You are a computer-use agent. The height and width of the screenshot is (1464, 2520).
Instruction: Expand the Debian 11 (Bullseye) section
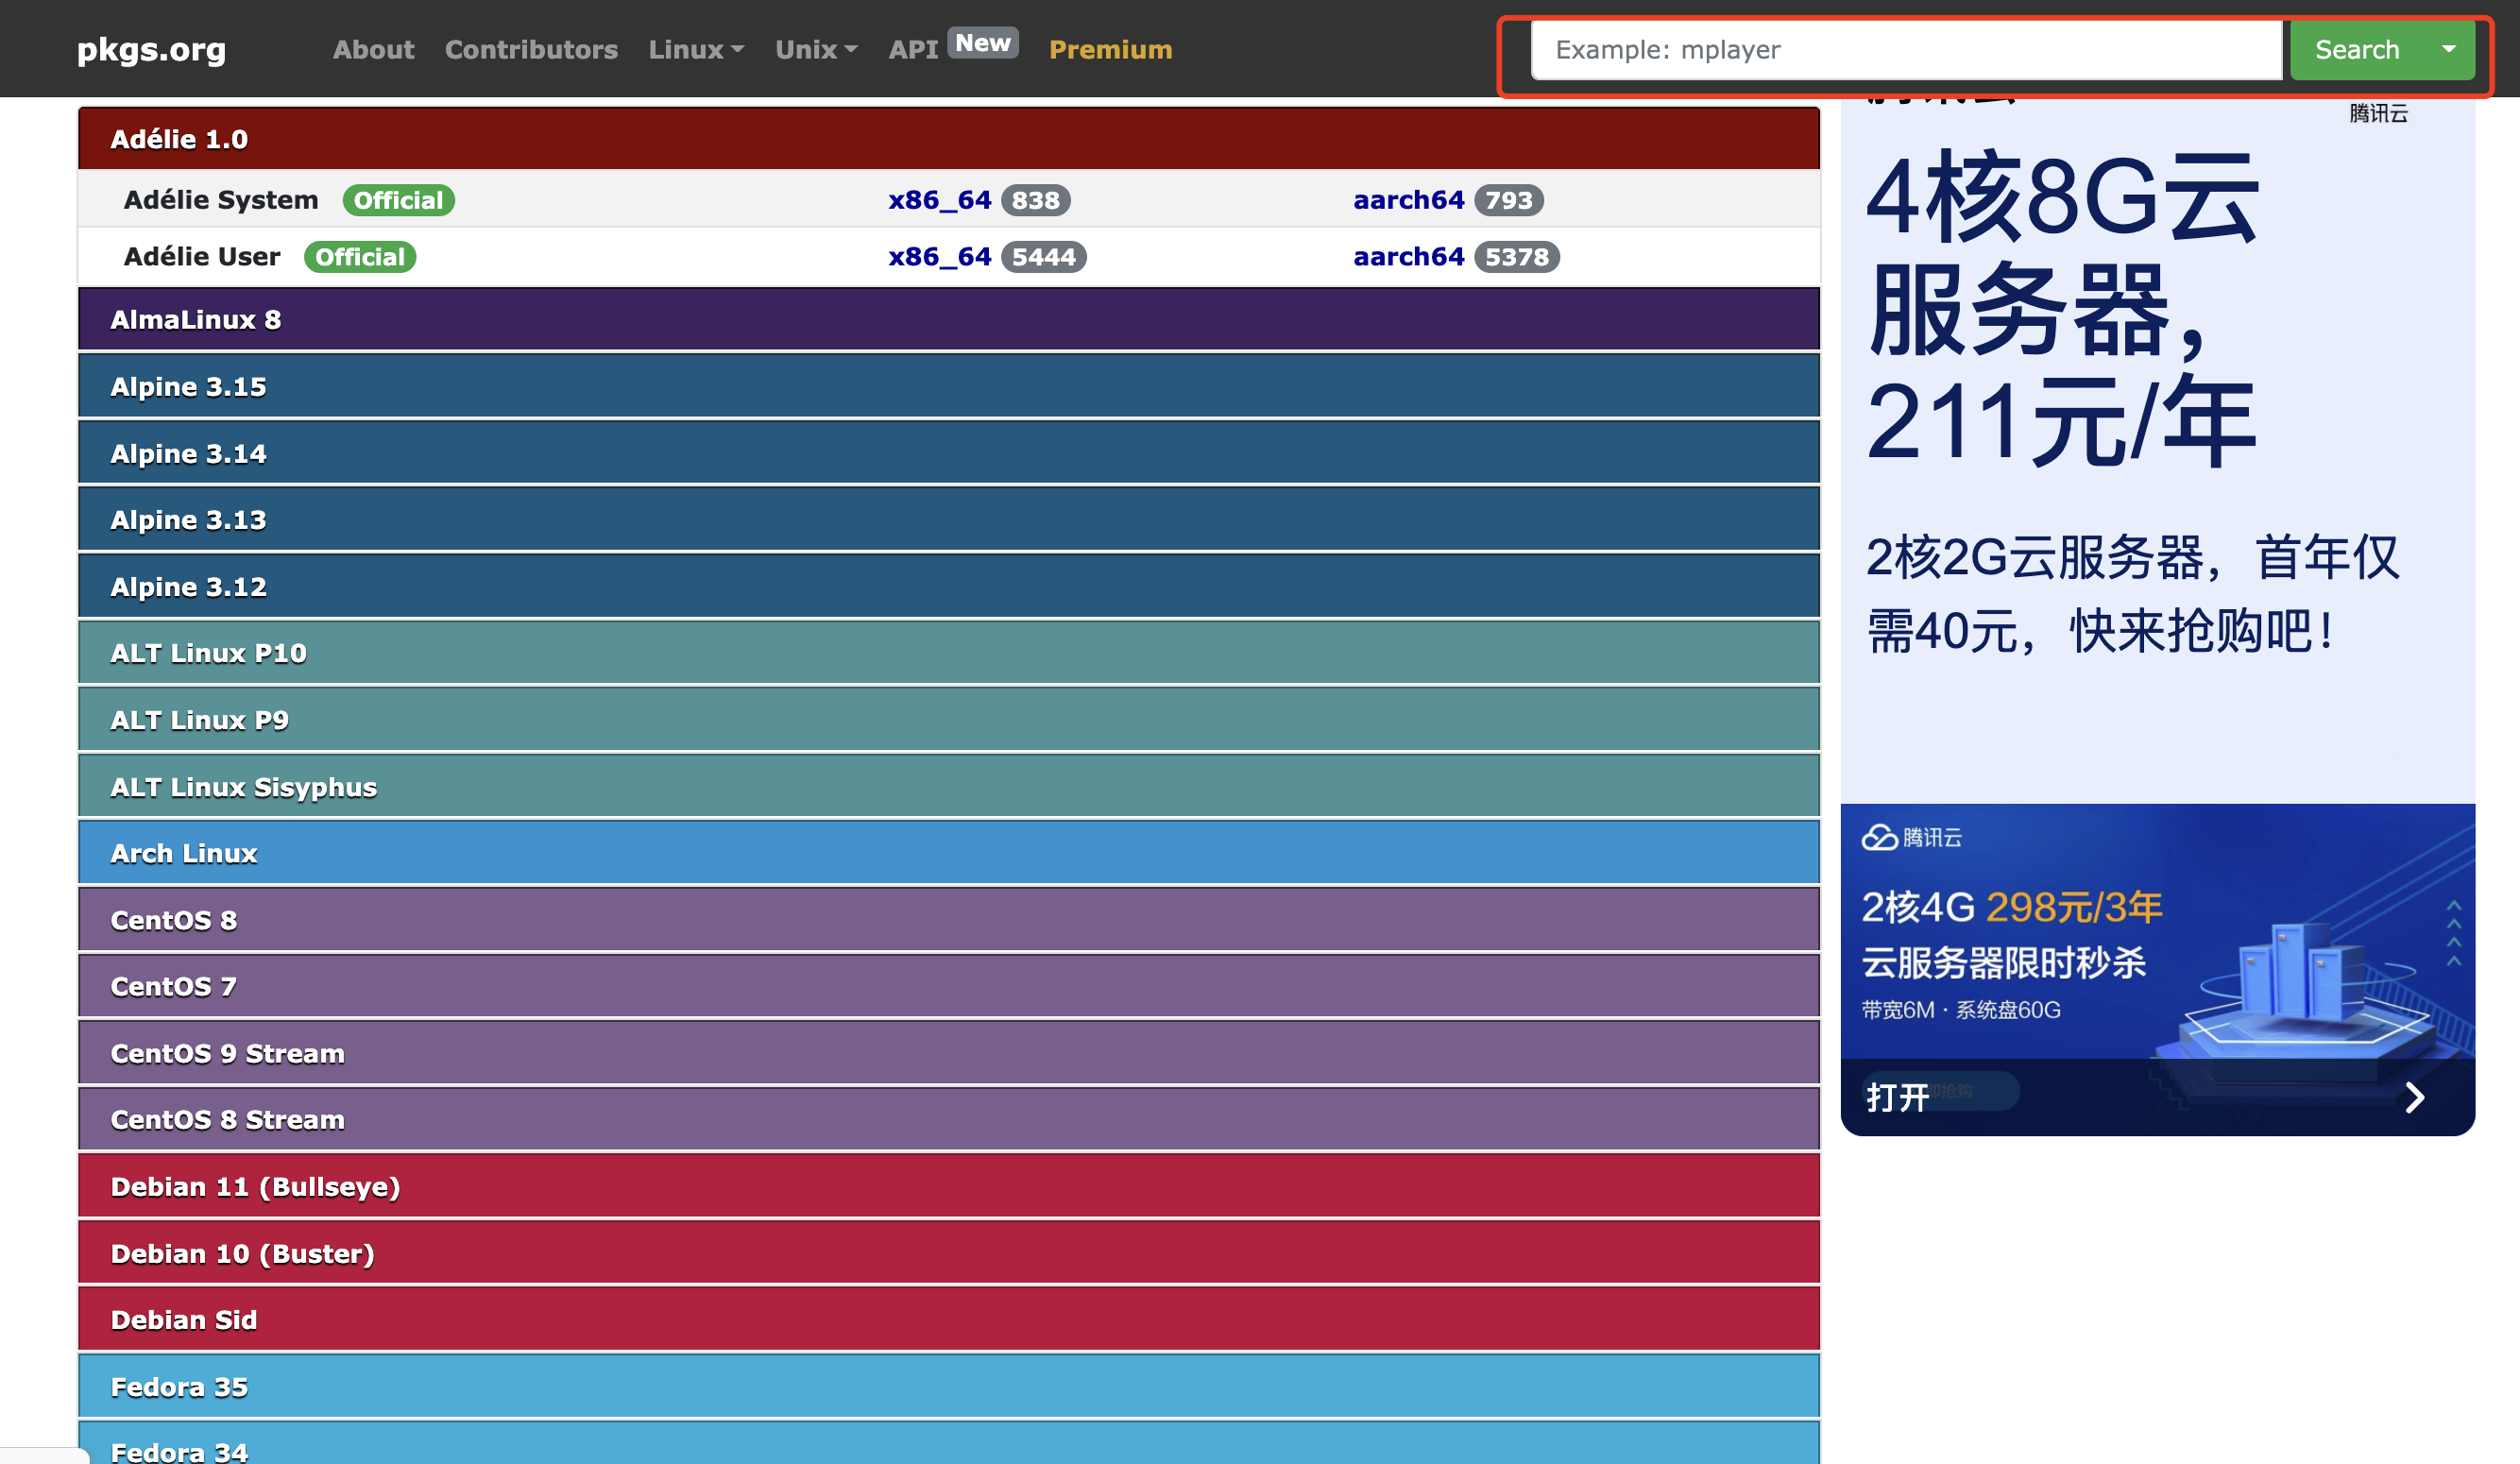tap(254, 1186)
